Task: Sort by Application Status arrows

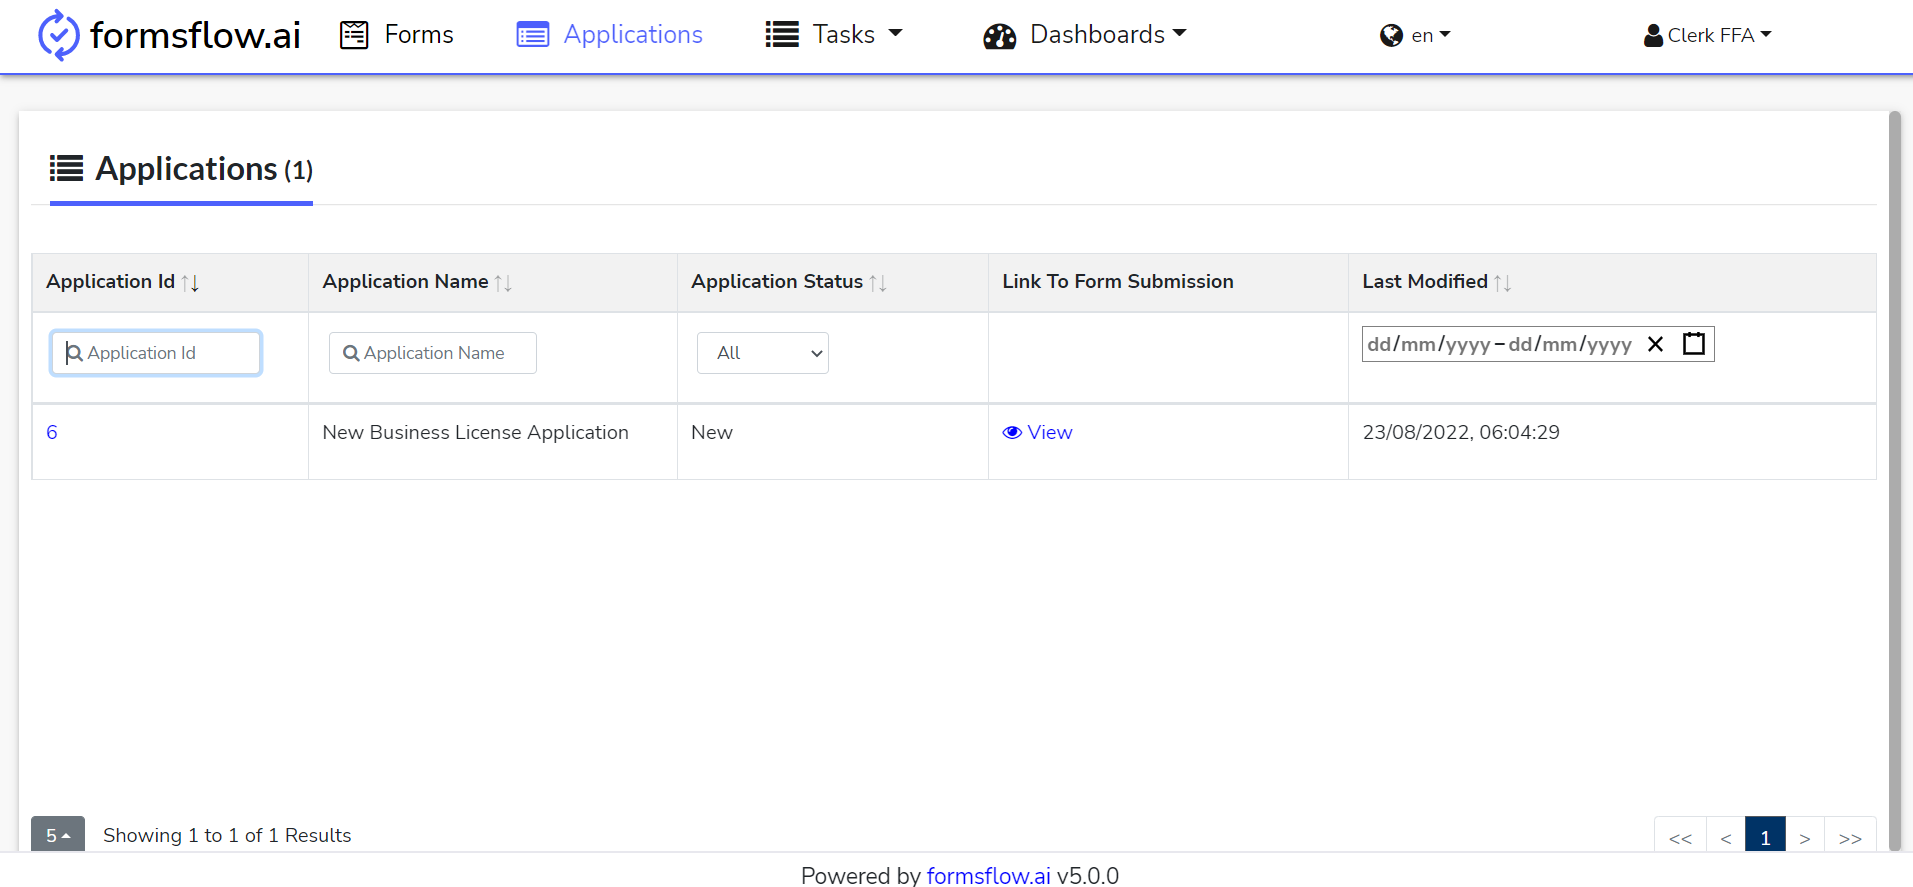Action: tap(878, 283)
